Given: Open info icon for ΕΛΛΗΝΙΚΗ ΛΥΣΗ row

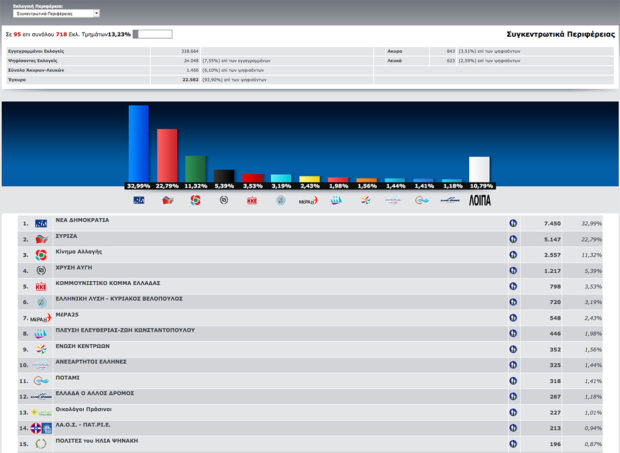Looking at the screenshot, I should (513, 302).
